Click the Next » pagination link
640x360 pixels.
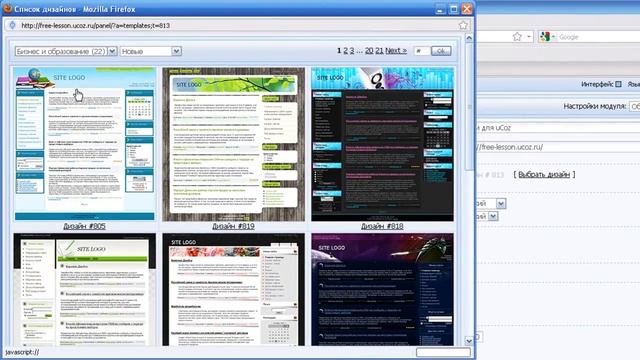tap(396, 51)
